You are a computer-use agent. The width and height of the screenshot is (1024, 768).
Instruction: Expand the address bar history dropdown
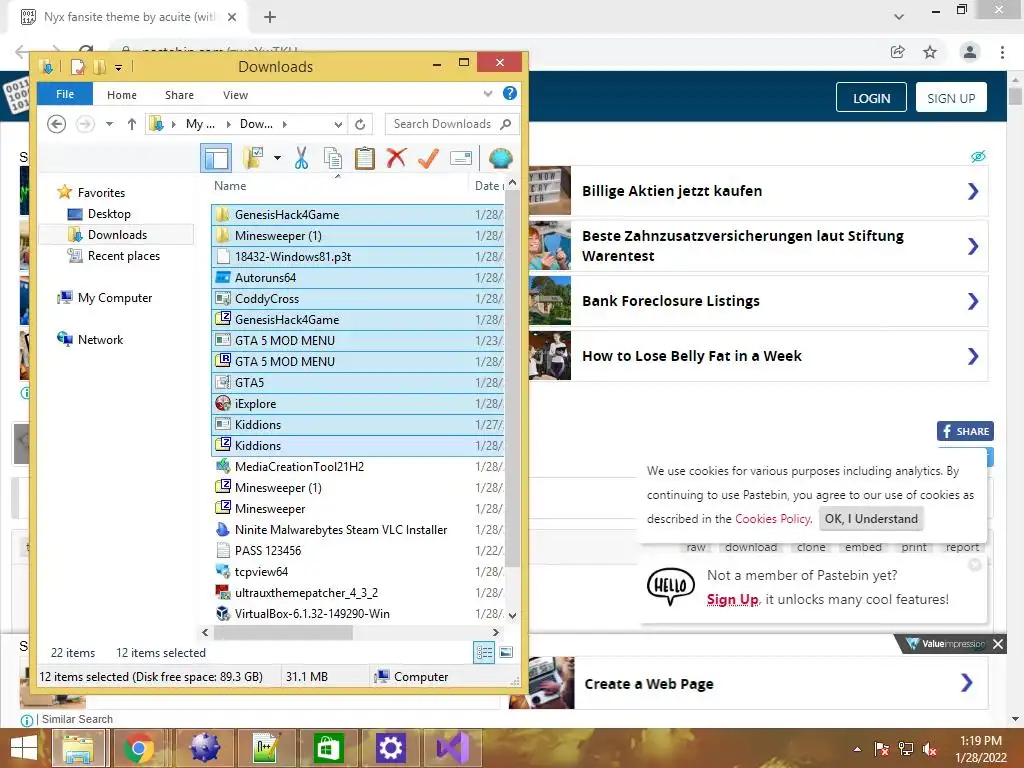point(338,124)
